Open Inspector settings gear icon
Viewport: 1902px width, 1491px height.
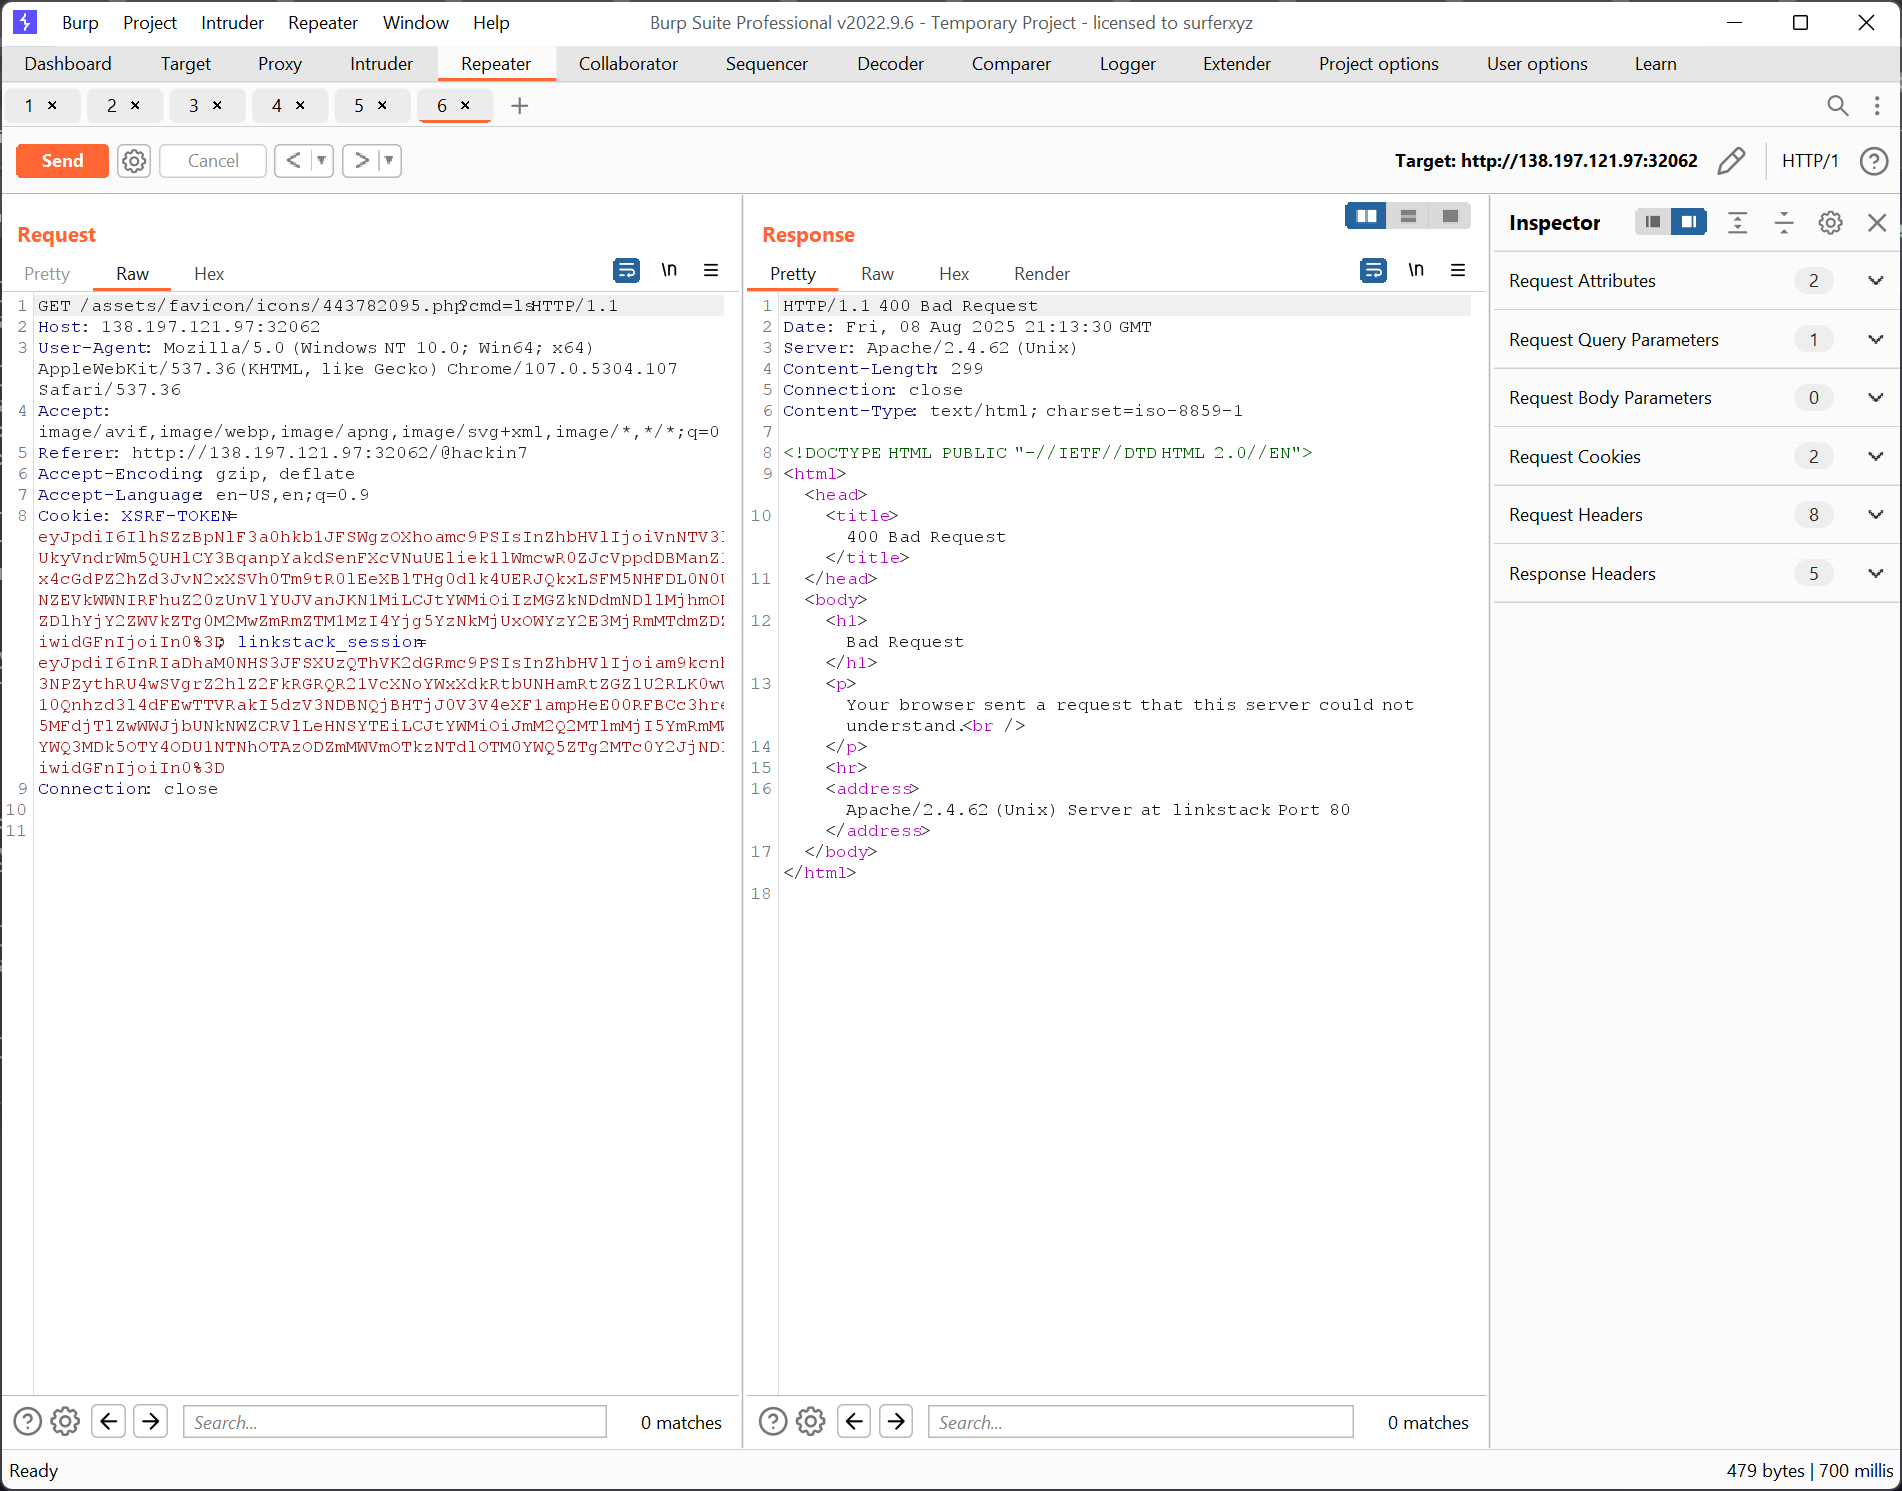[1830, 223]
